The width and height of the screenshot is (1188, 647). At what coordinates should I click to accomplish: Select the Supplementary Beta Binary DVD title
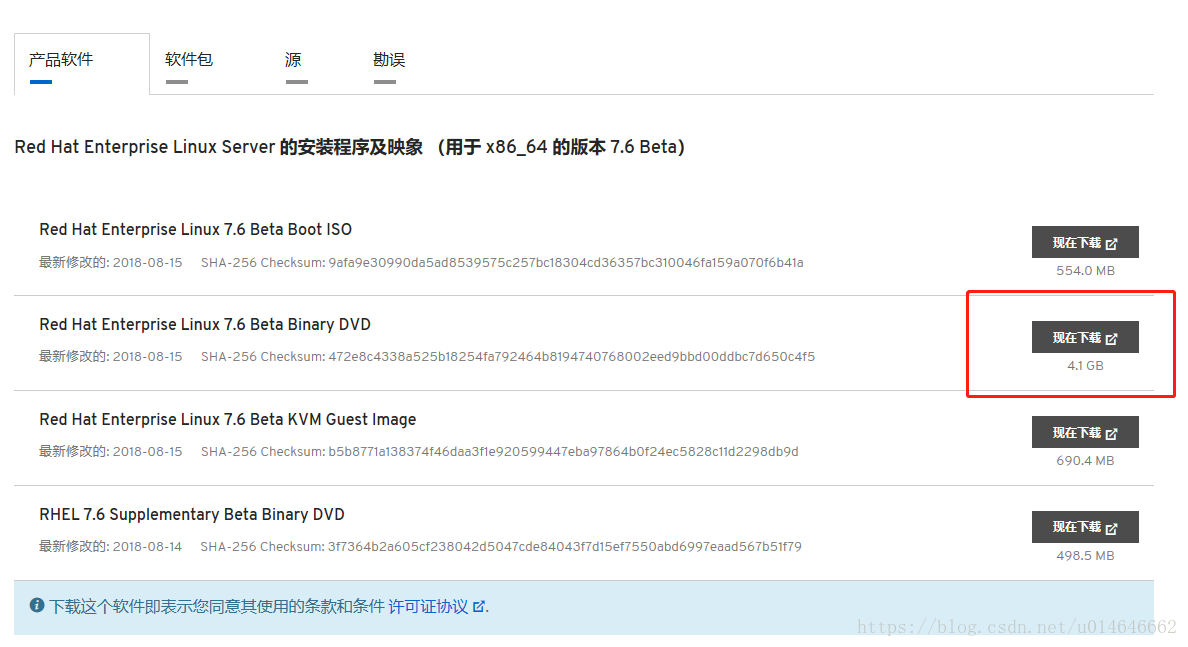[x=192, y=514]
